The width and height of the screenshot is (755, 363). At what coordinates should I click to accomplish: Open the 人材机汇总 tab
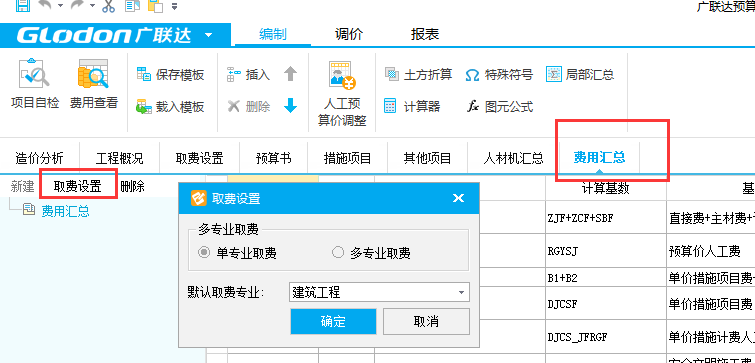[x=513, y=158]
